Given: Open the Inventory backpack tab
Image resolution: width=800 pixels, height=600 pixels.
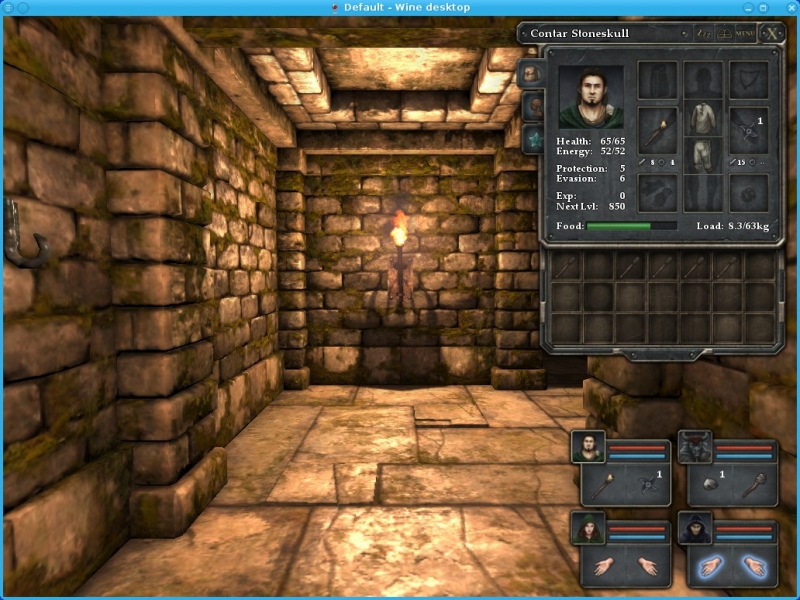Looking at the screenshot, I should click(532, 74).
